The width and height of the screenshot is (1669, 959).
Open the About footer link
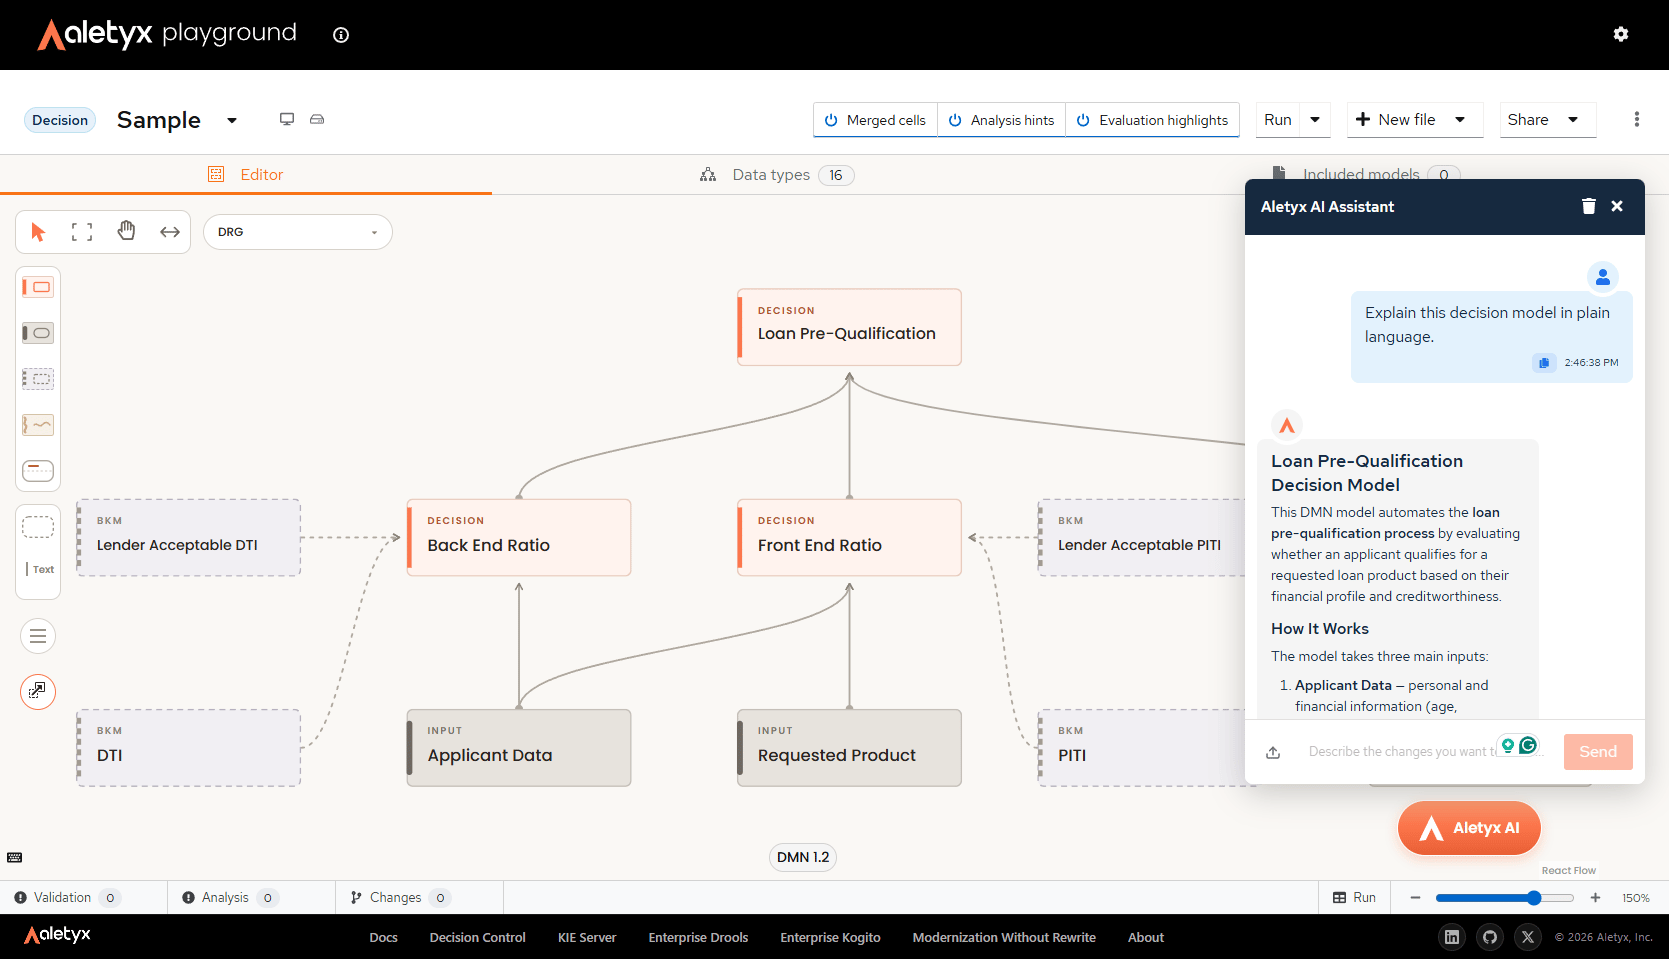(x=1146, y=937)
